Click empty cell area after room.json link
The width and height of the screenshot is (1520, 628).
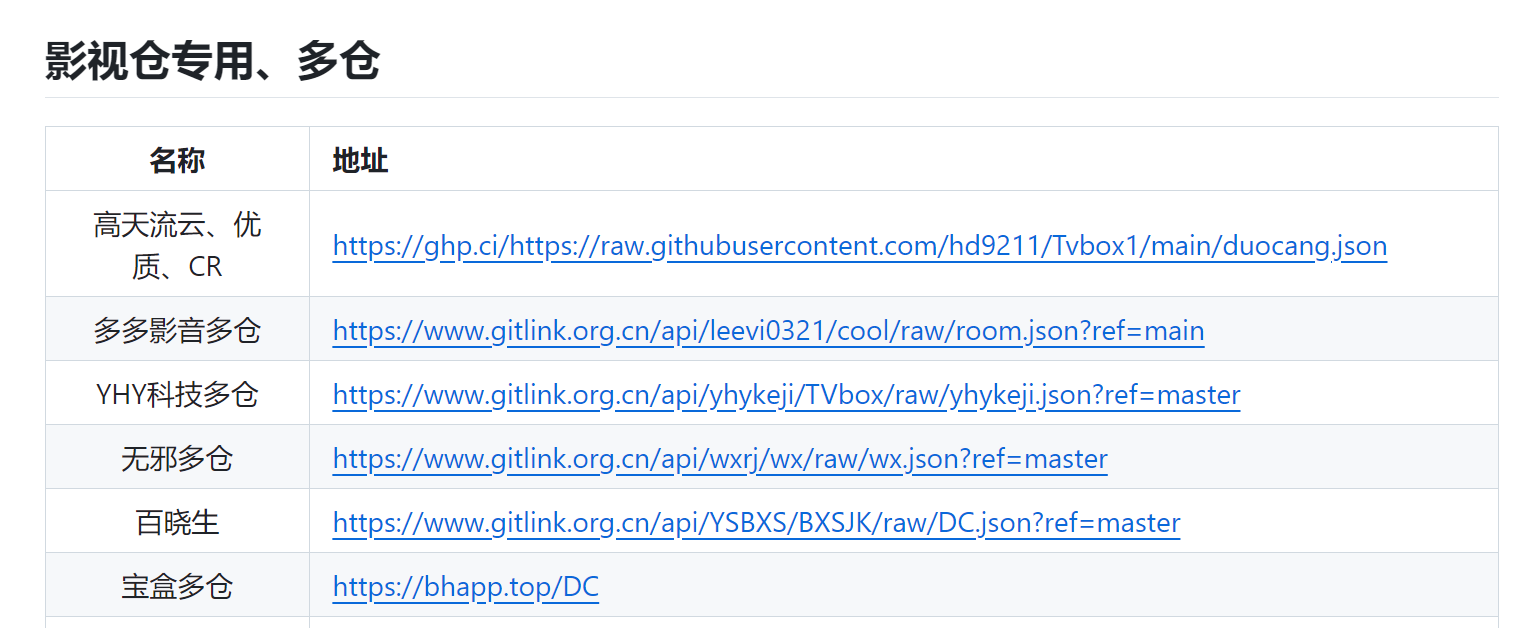click(x=1351, y=330)
